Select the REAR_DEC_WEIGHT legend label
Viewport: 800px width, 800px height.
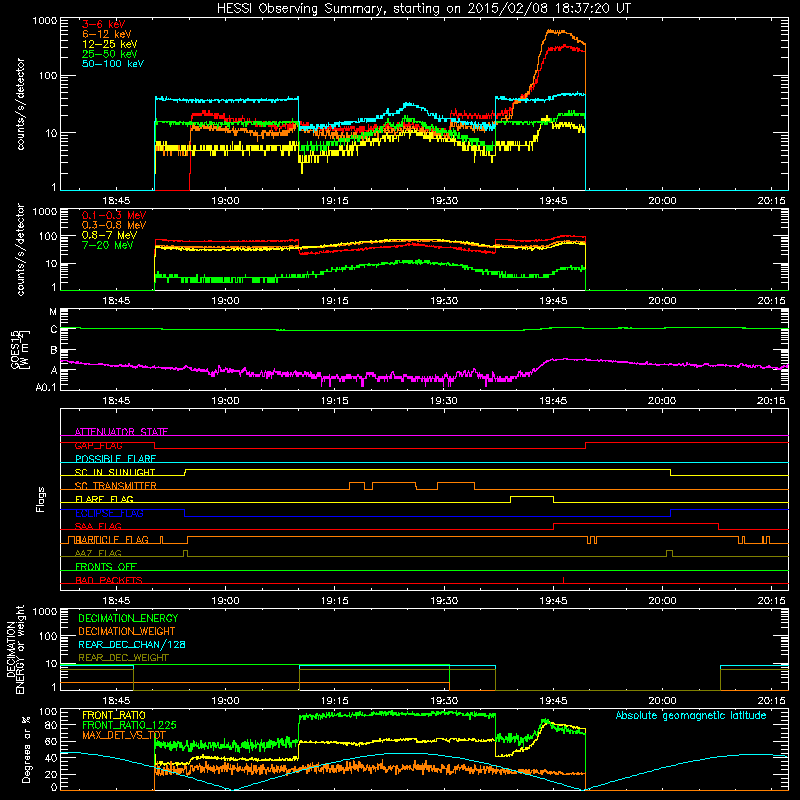coord(123,658)
